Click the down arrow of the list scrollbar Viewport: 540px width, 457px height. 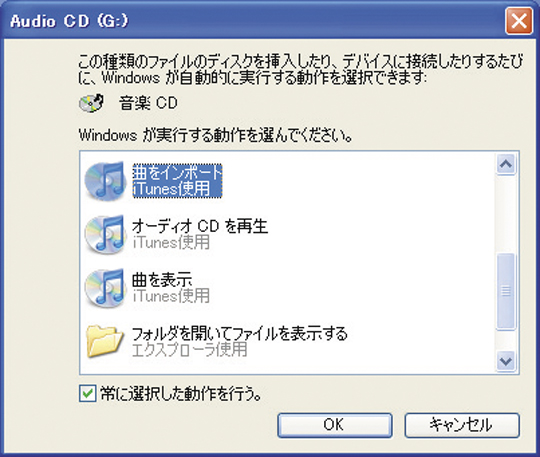(506, 361)
